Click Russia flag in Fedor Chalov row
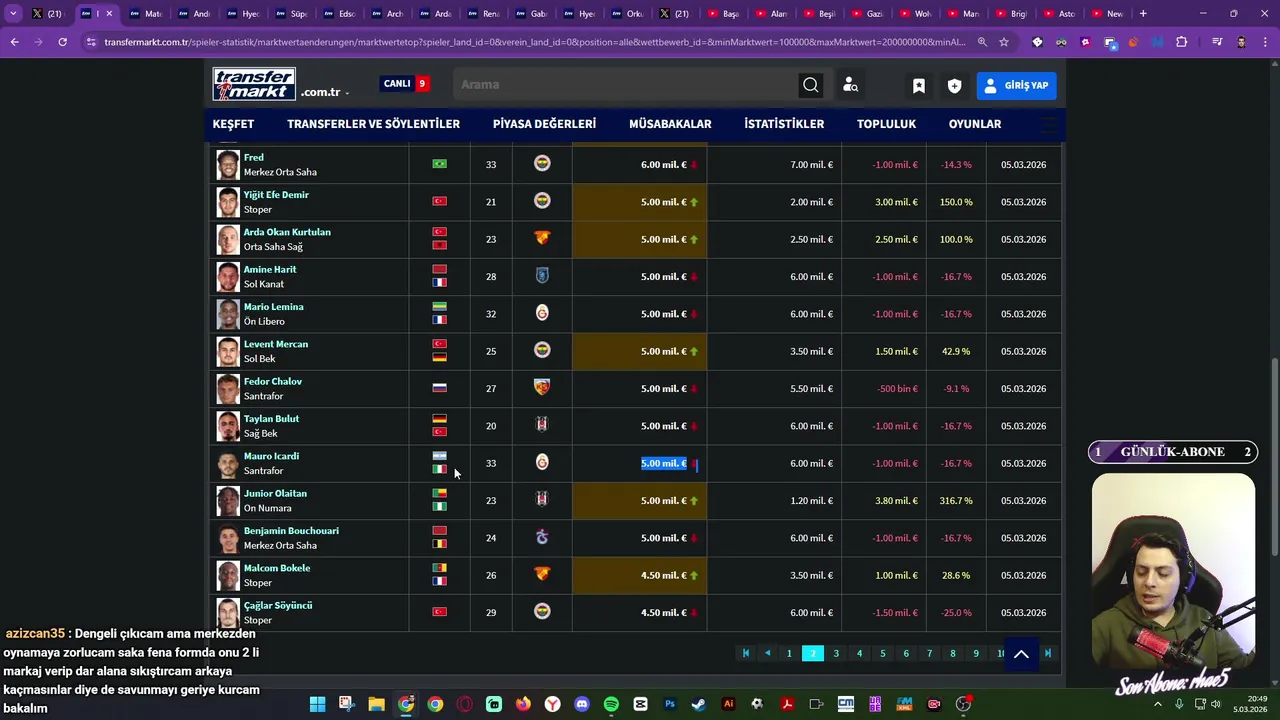Image resolution: width=1280 pixels, height=720 pixels. [439, 388]
